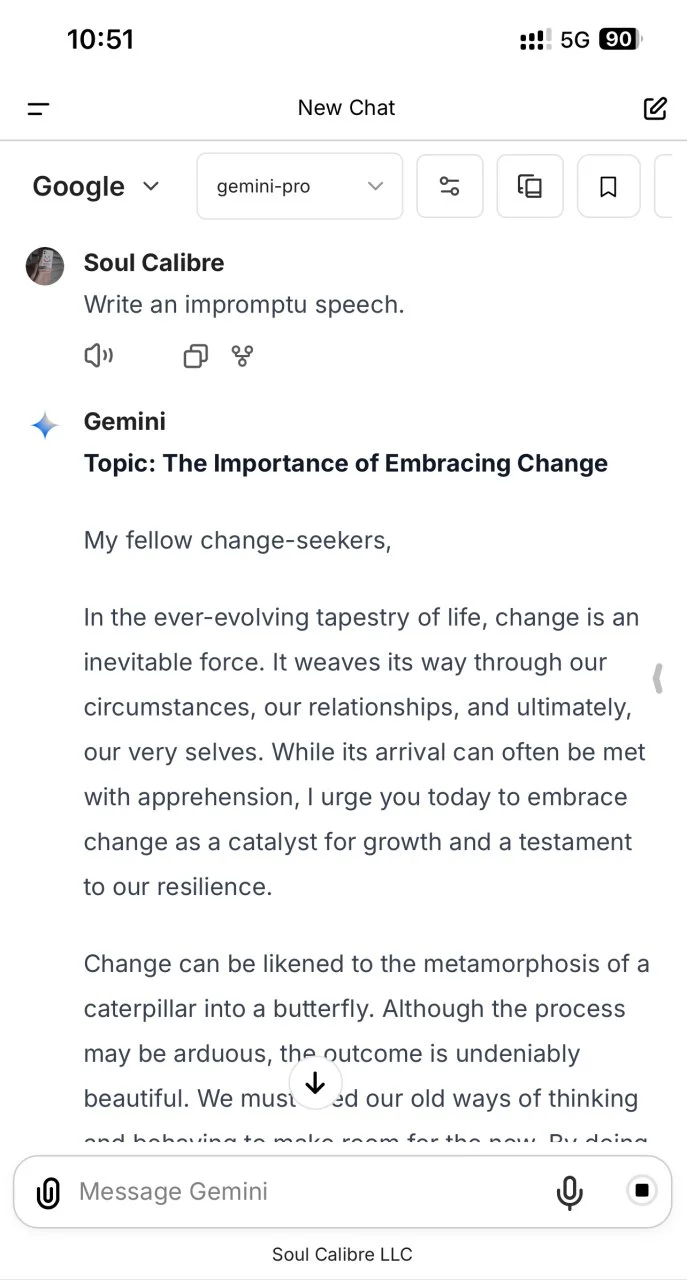
Task: Copy the user message text
Action: (196, 355)
